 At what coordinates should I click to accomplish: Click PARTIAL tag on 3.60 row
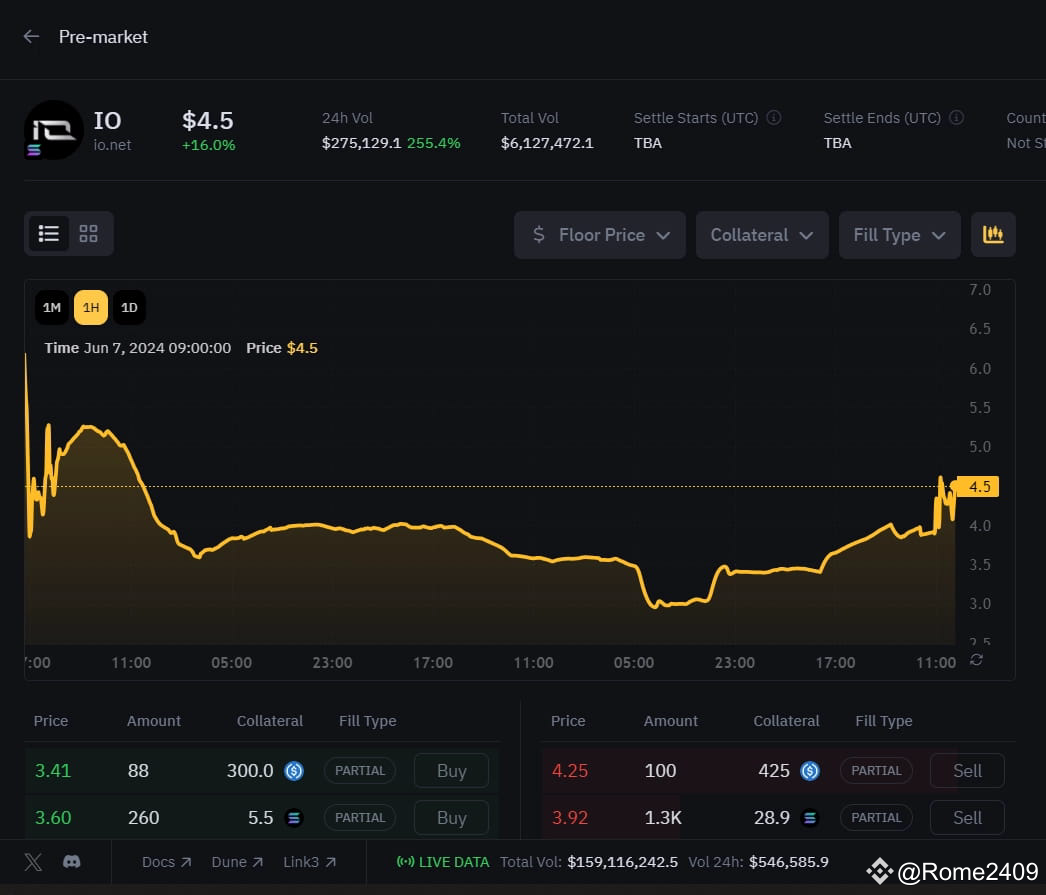(x=360, y=818)
